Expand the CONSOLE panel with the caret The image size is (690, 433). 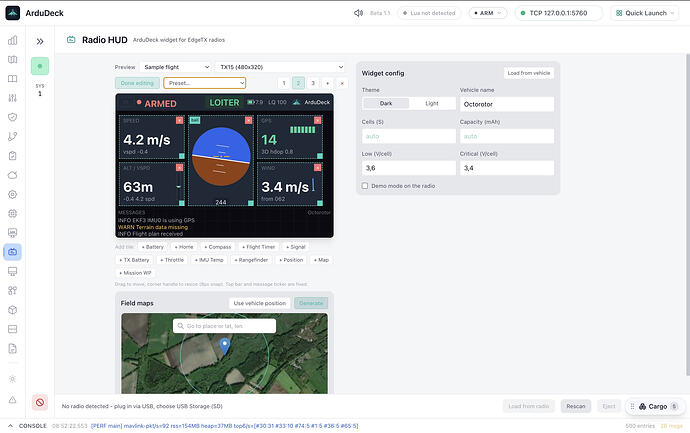(11, 426)
